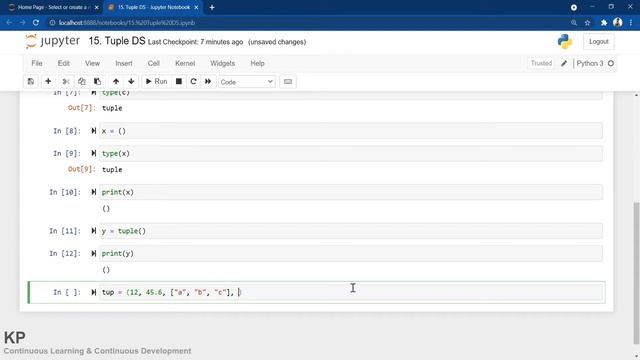Click the notebook vertical scrollbar

pos(636,273)
